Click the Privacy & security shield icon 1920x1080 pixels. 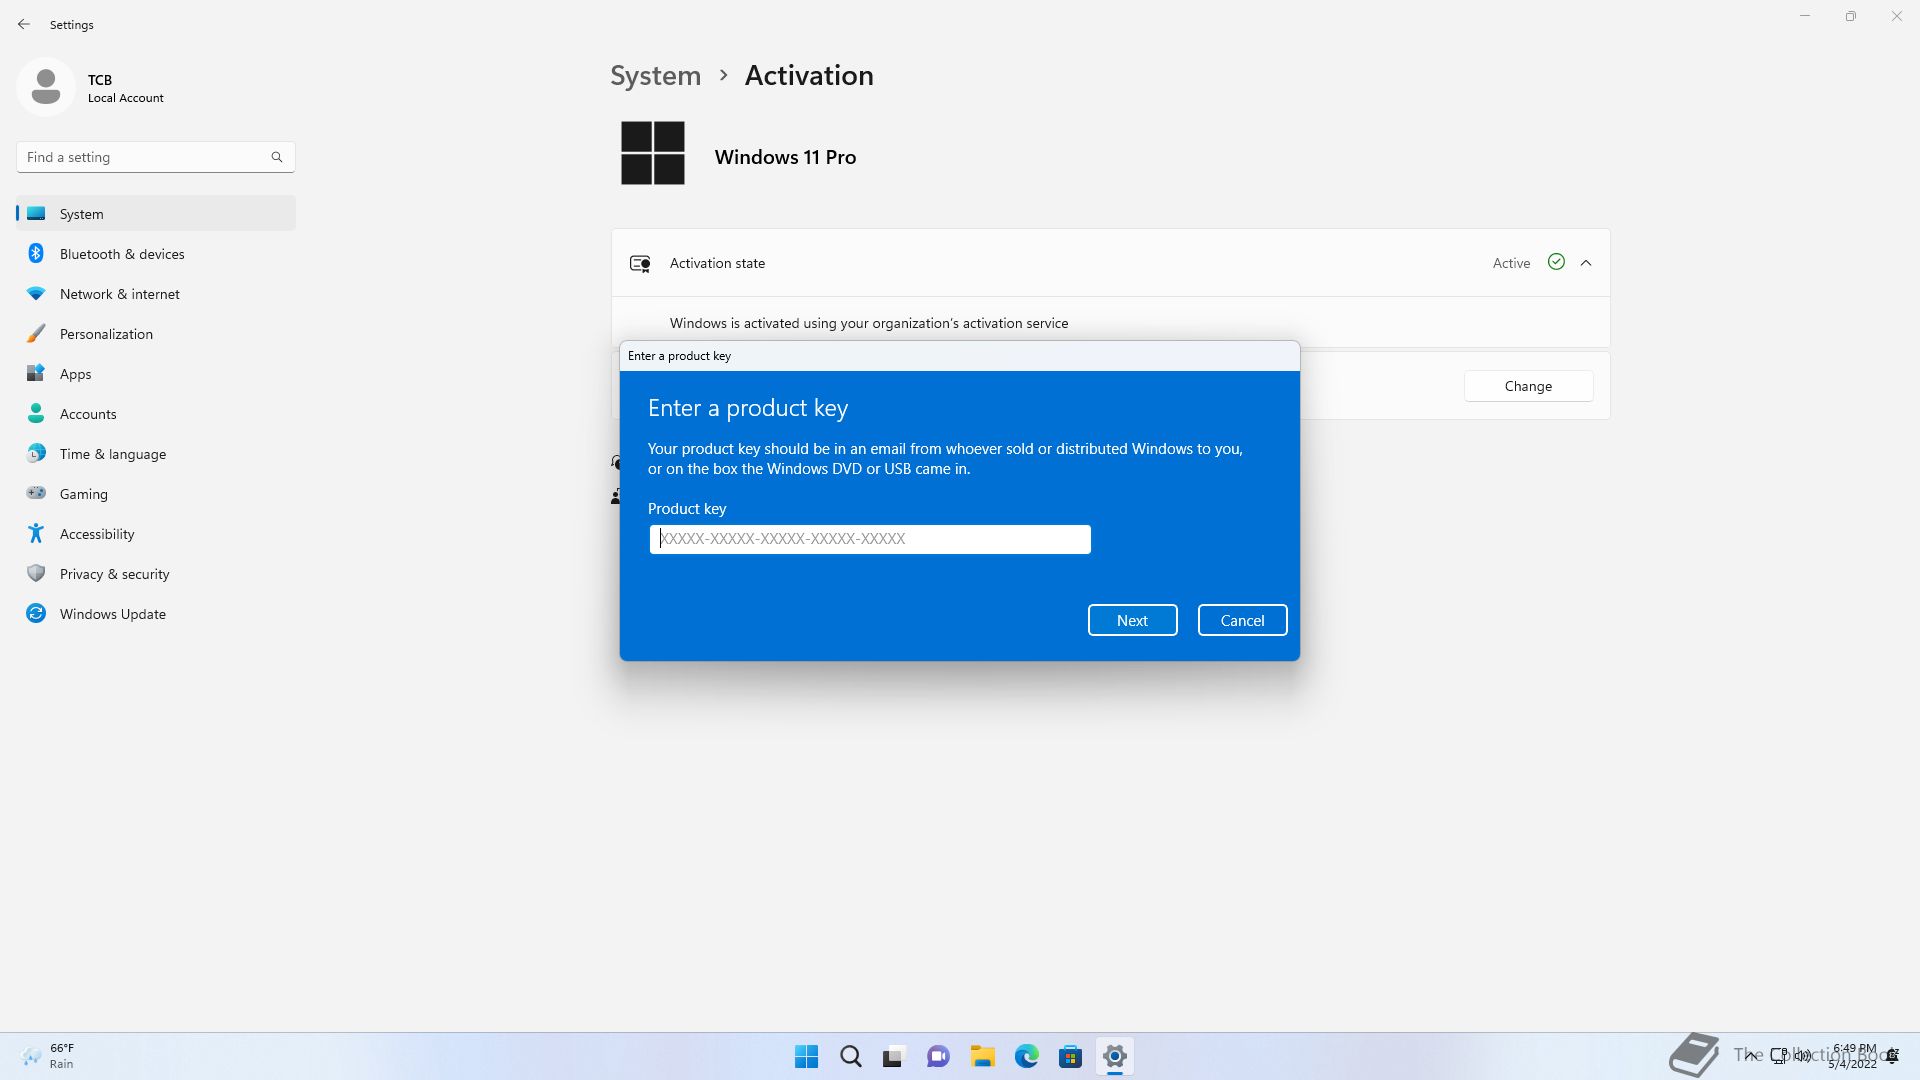[36, 573]
